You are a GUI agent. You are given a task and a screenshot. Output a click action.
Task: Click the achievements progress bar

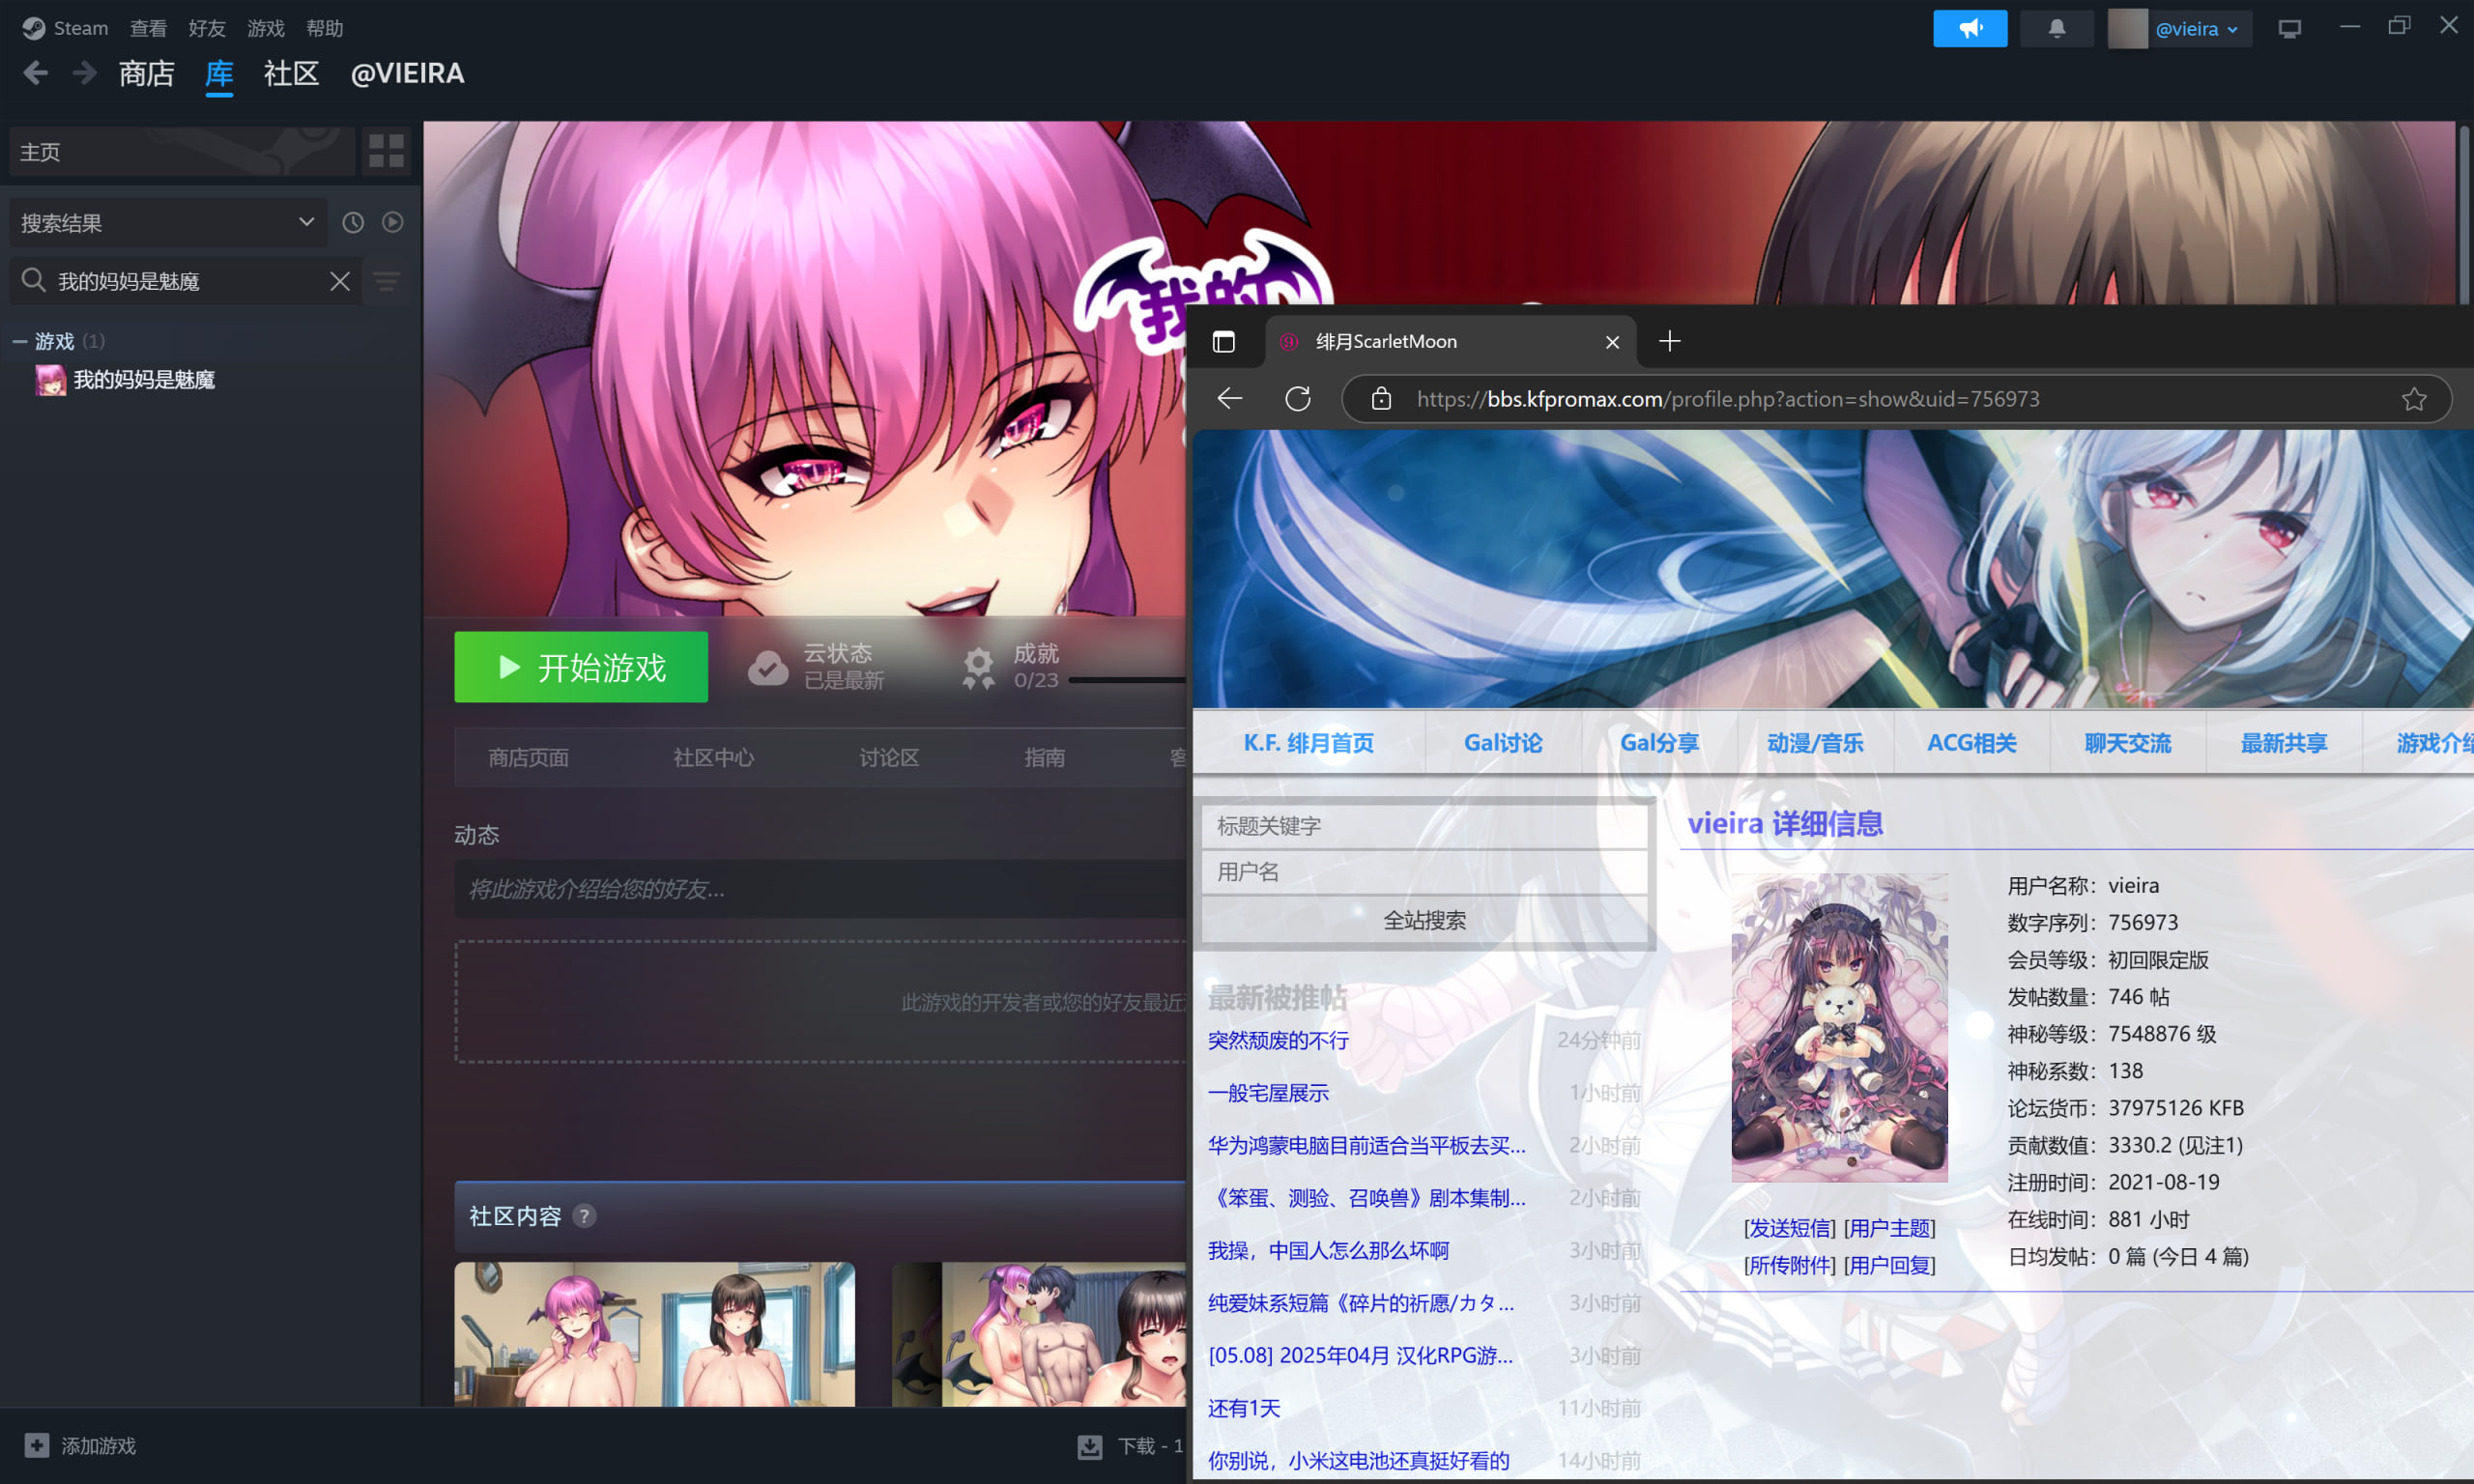tap(1126, 680)
